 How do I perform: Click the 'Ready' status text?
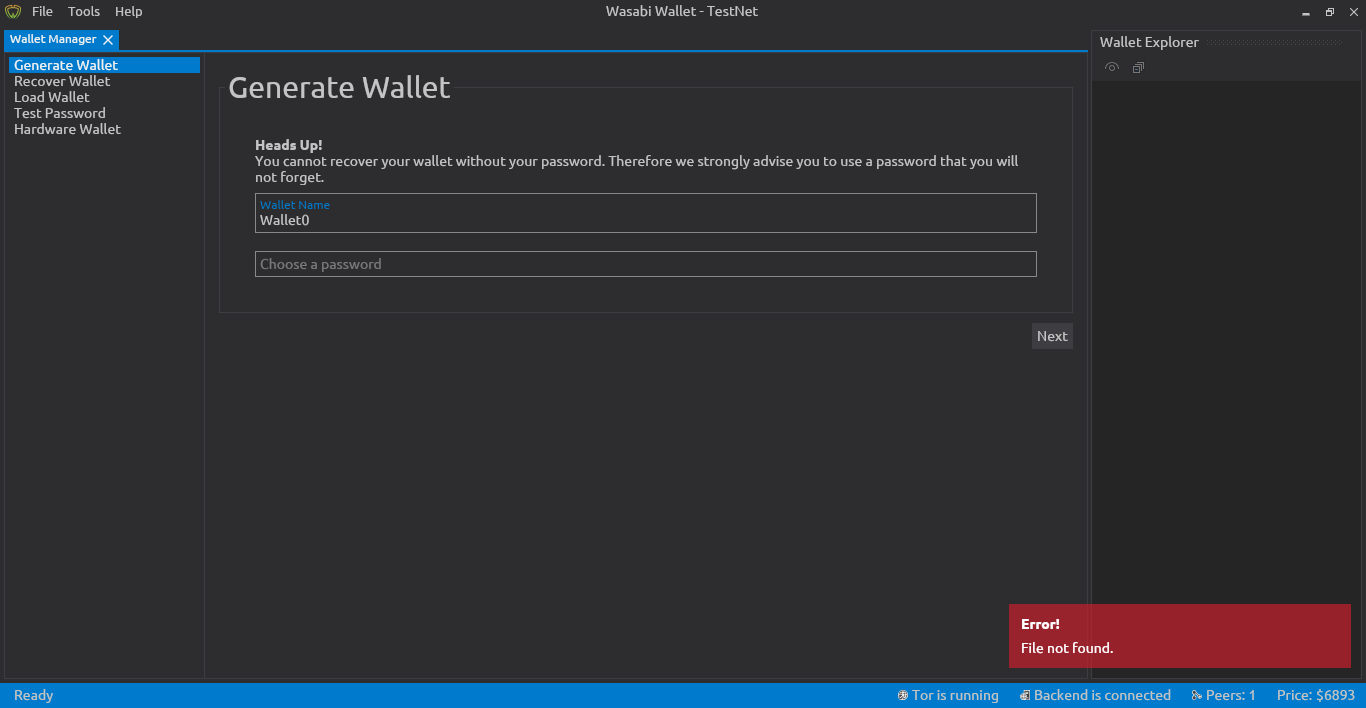pyautogui.click(x=33, y=695)
